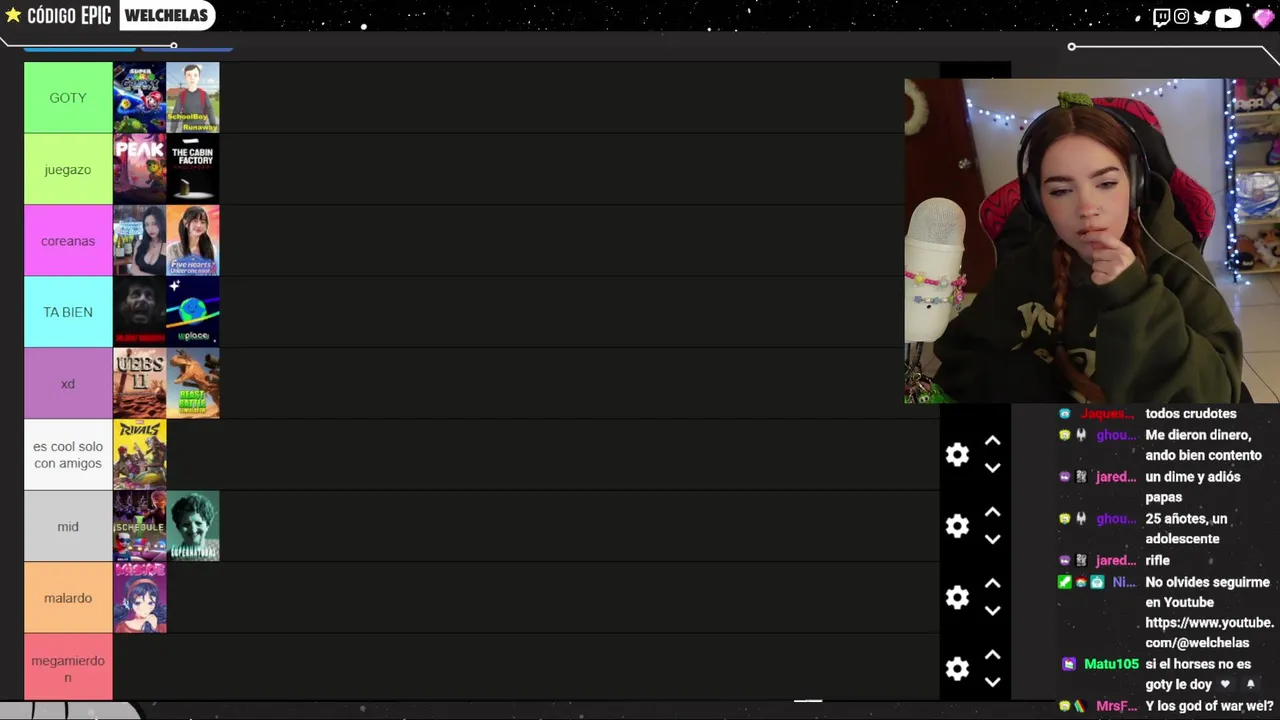Open settings gear for the mid row
This screenshot has width=1280, height=720.
(957, 526)
